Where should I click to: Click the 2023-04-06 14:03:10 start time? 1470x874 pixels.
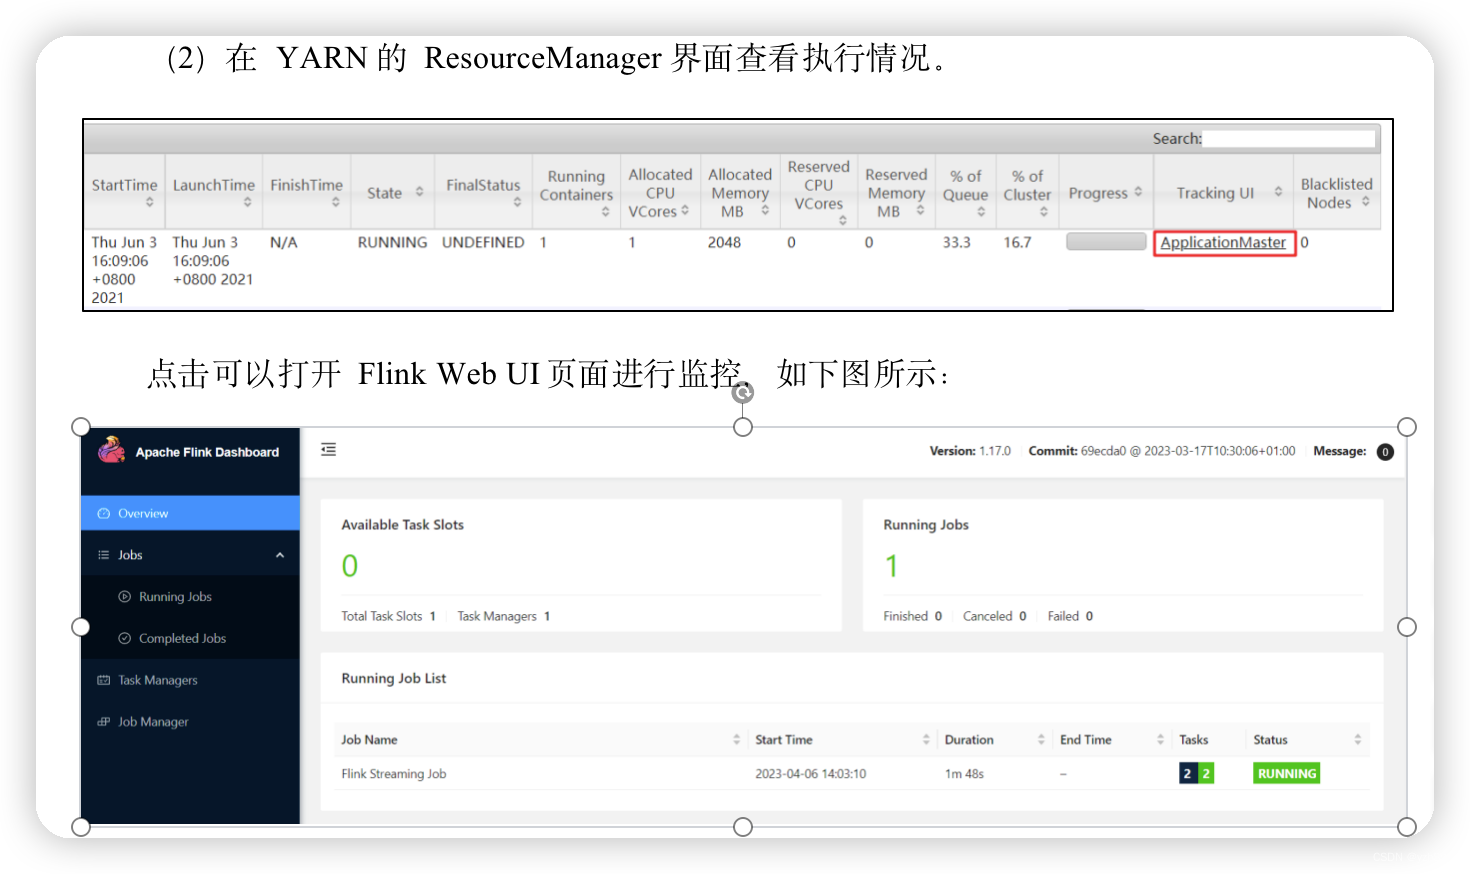click(x=811, y=774)
